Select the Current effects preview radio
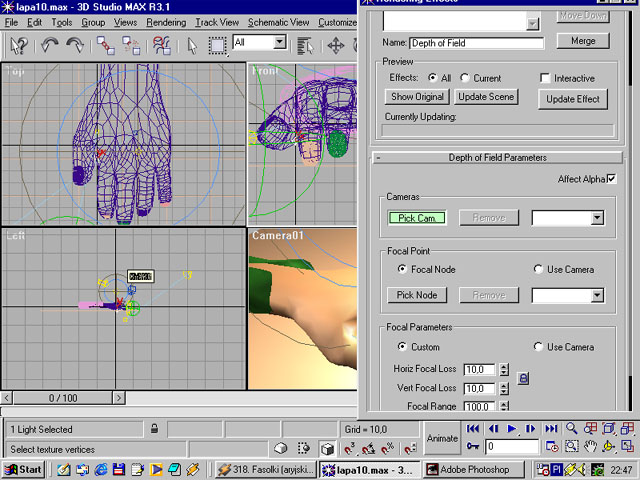Image resolution: width=640 pixels, height=480 pixels. pos(464,78)
